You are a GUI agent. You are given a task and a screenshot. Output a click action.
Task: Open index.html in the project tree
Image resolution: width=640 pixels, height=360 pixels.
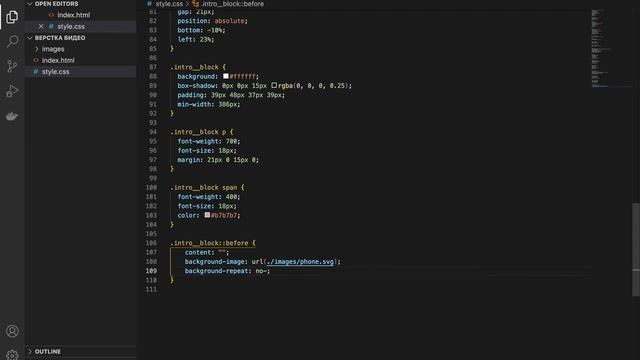point(58,60)
